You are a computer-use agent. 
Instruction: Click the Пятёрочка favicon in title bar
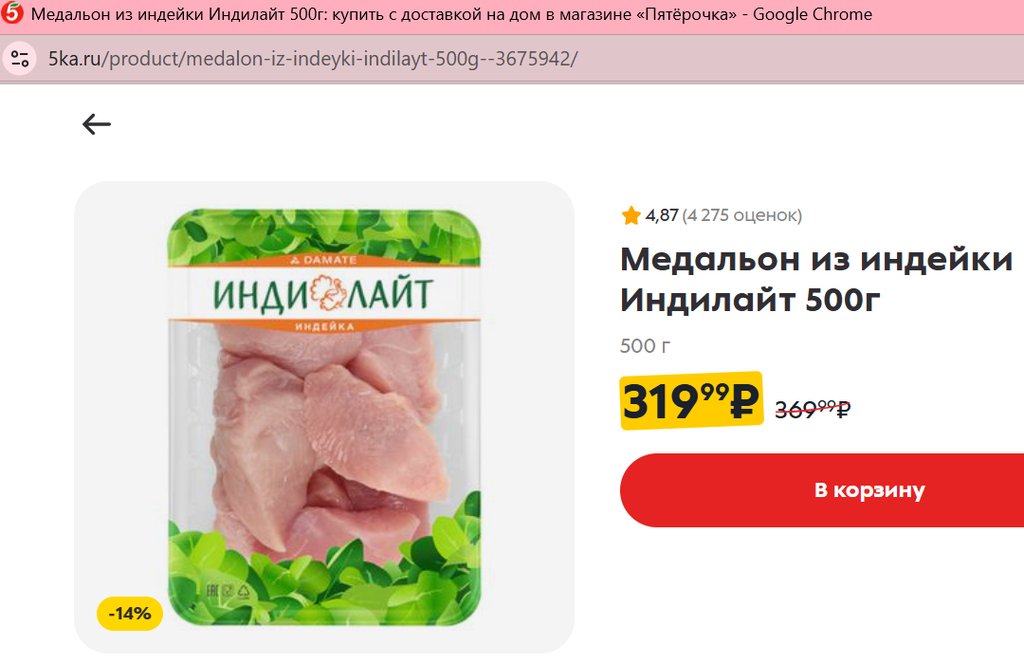[x=12, y=13]
